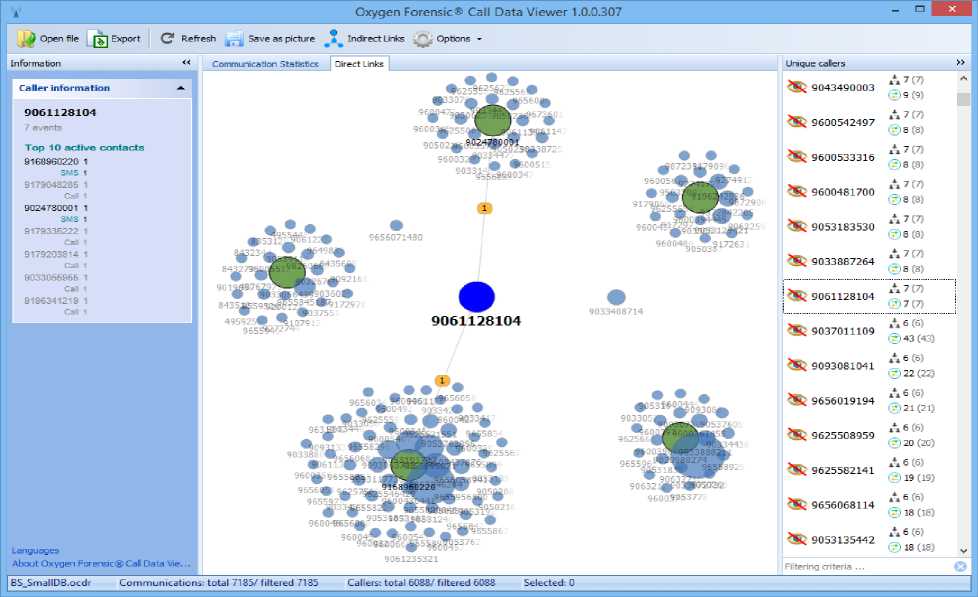Viewport: 978px width, 597px height.
Task: Click the isolated node 9033408714
Action: point(616,297)
